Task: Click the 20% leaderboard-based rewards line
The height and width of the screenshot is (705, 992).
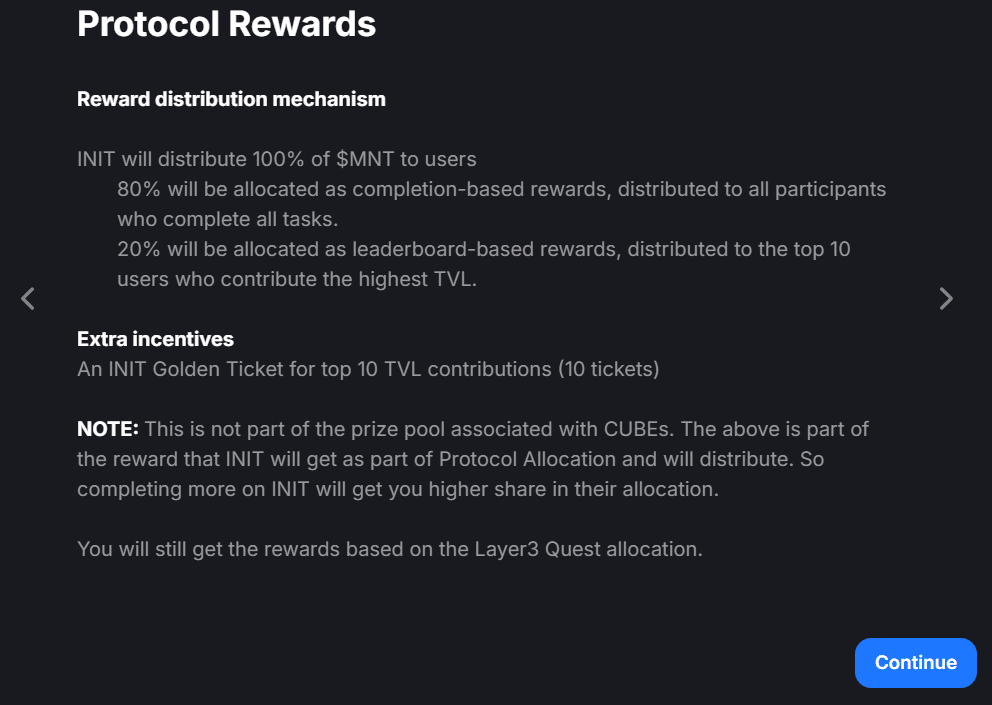Action: pyautogui.click(x=483, y=249)
